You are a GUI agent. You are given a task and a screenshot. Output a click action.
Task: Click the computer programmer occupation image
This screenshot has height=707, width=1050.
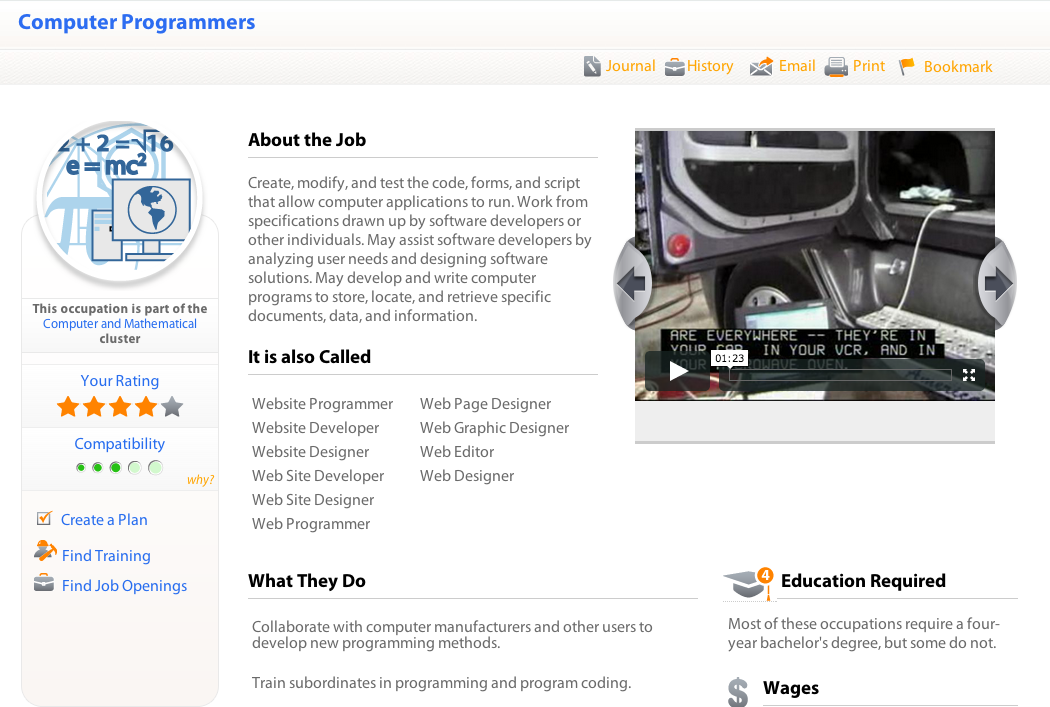120,195
